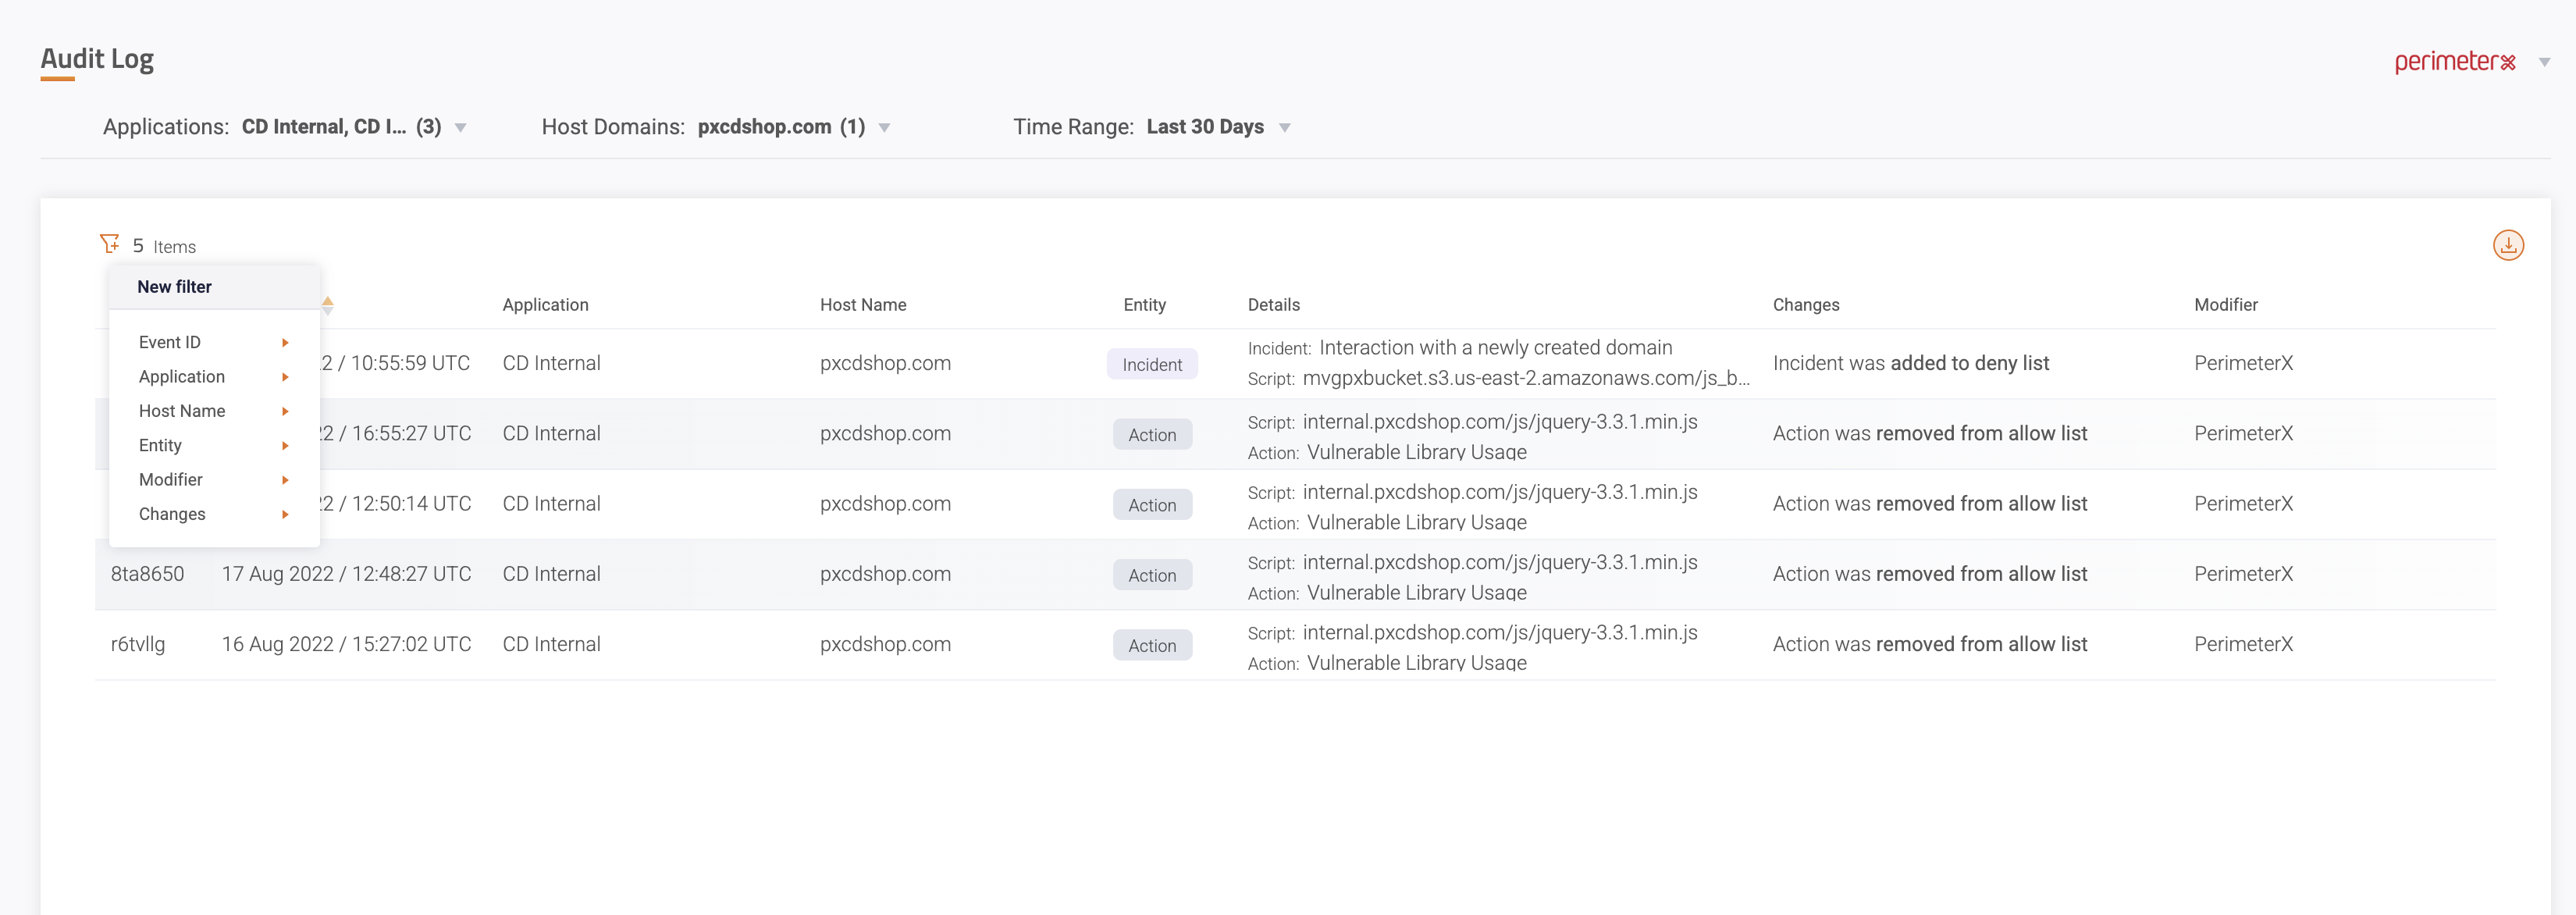The image size is (2576, 915).
Task: Open Changes filter submenu entry
Action: (x=172, y=514)
